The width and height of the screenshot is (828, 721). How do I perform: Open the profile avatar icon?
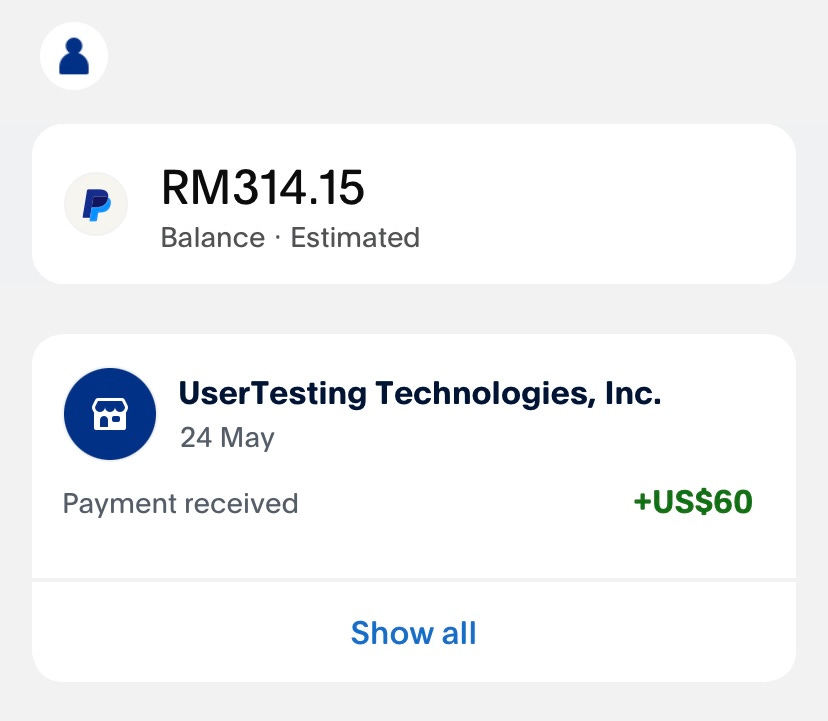(x=74, y=56)
